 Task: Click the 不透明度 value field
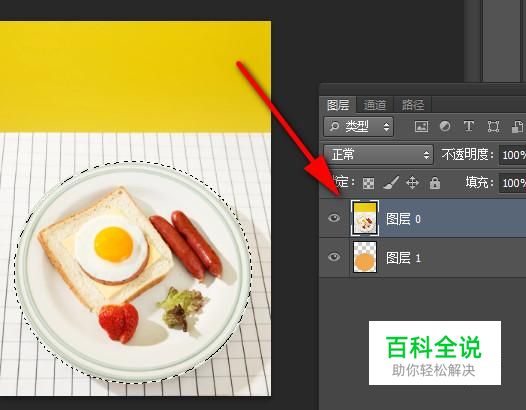[512, 155]
